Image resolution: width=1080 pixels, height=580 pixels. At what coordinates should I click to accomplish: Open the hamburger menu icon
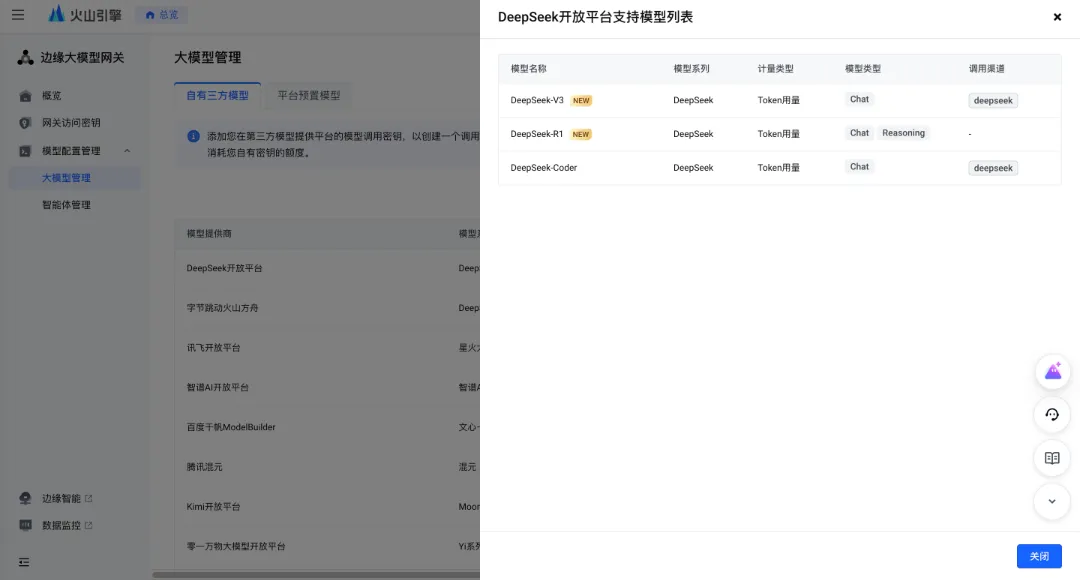coord(18,14)
